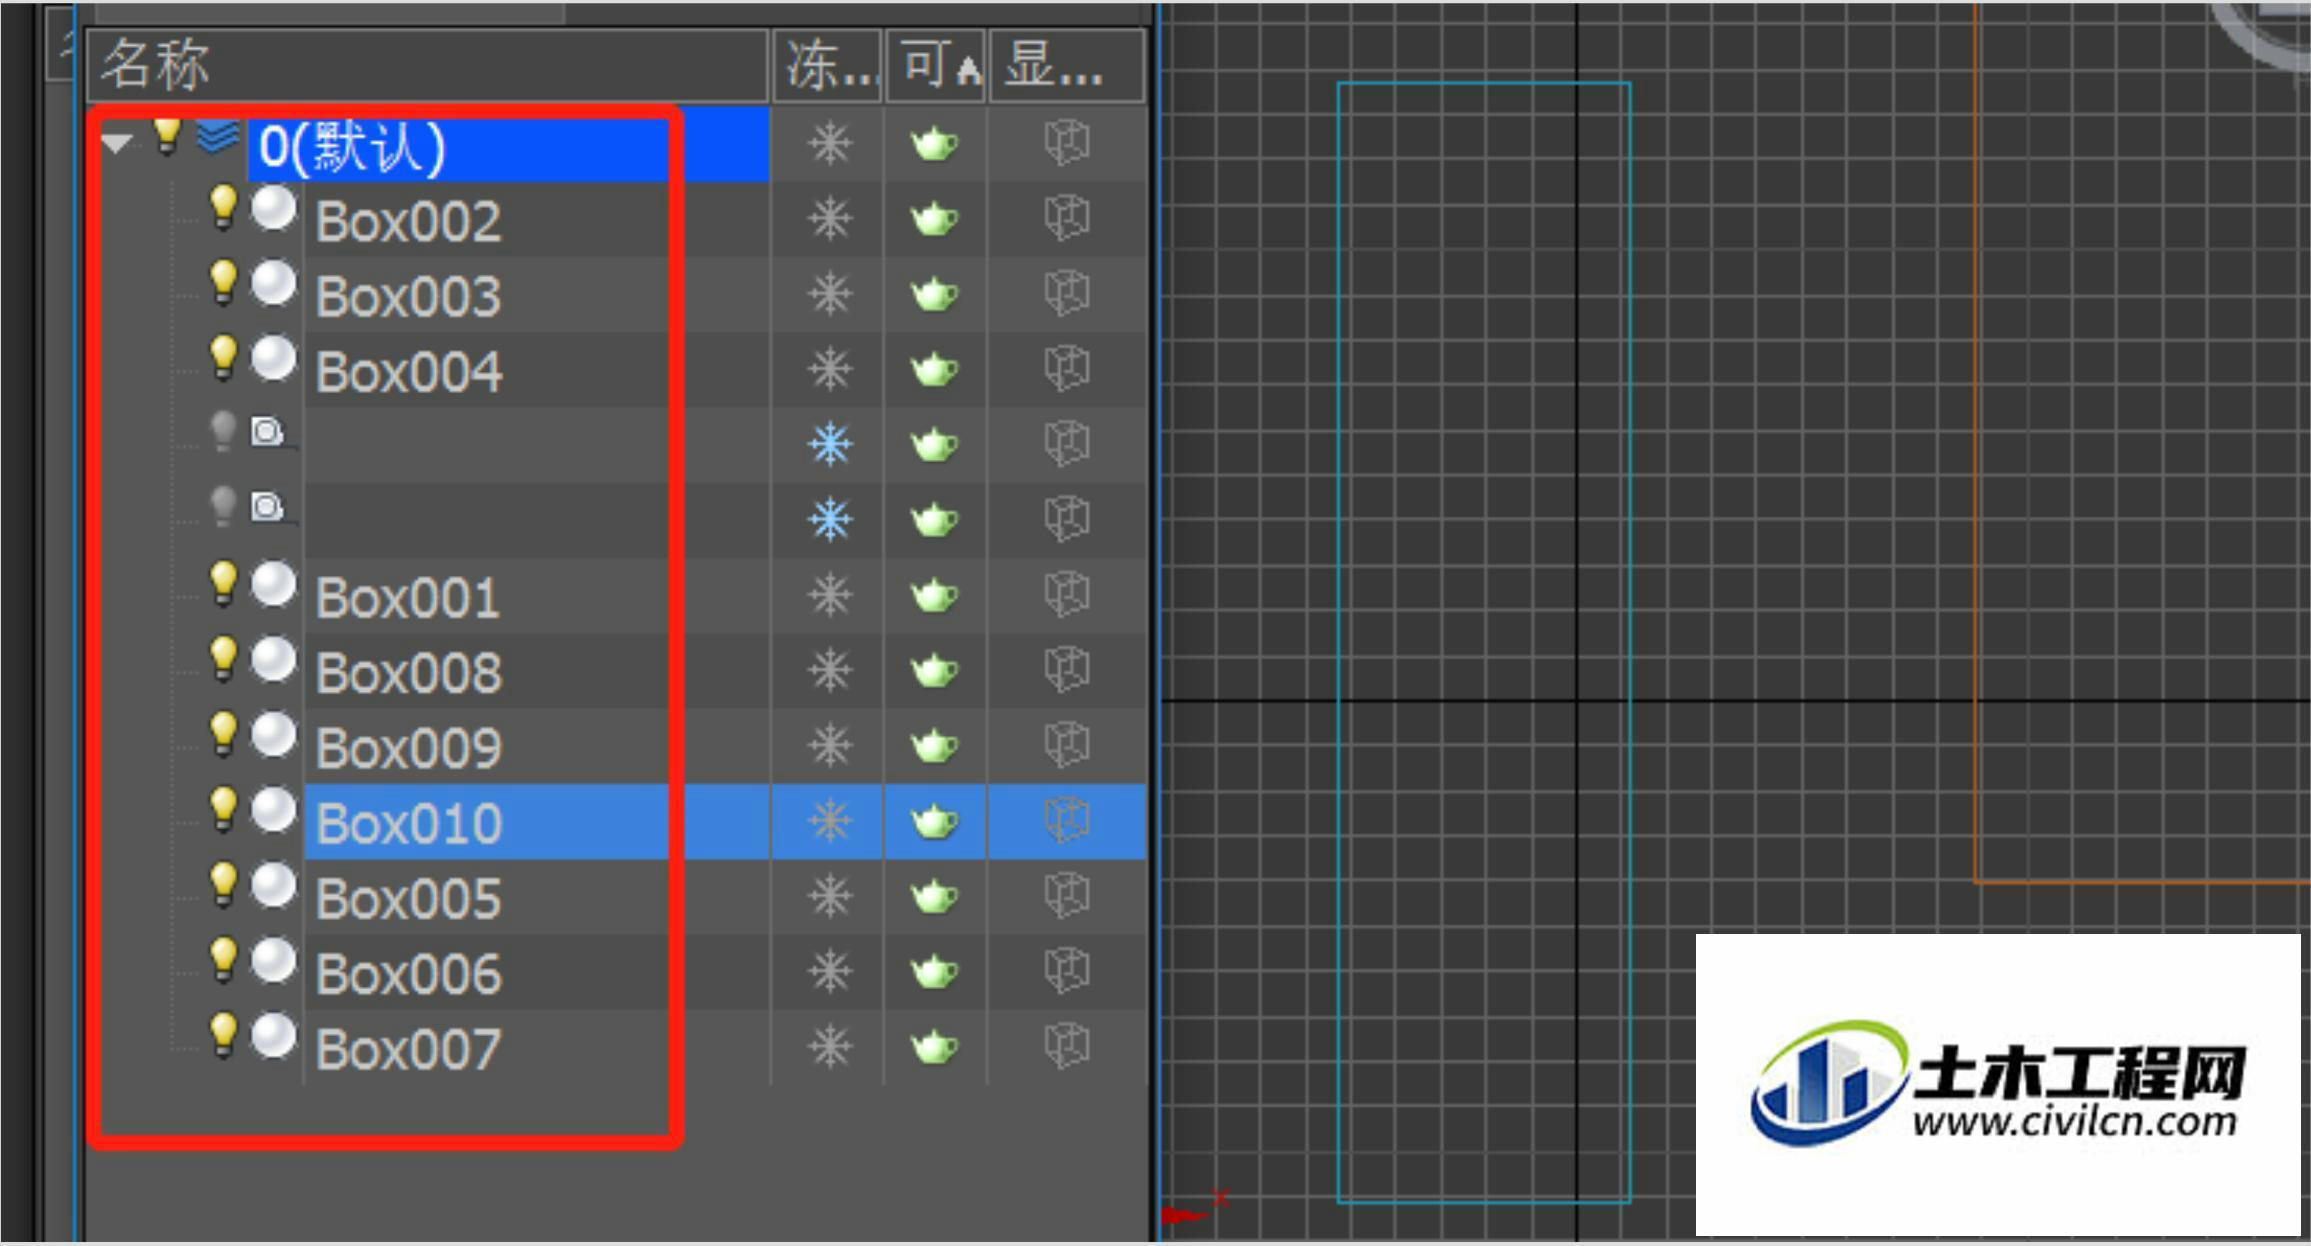Freeze Box004 with its snowflake icon
2311x1246 pixels.
830,369
